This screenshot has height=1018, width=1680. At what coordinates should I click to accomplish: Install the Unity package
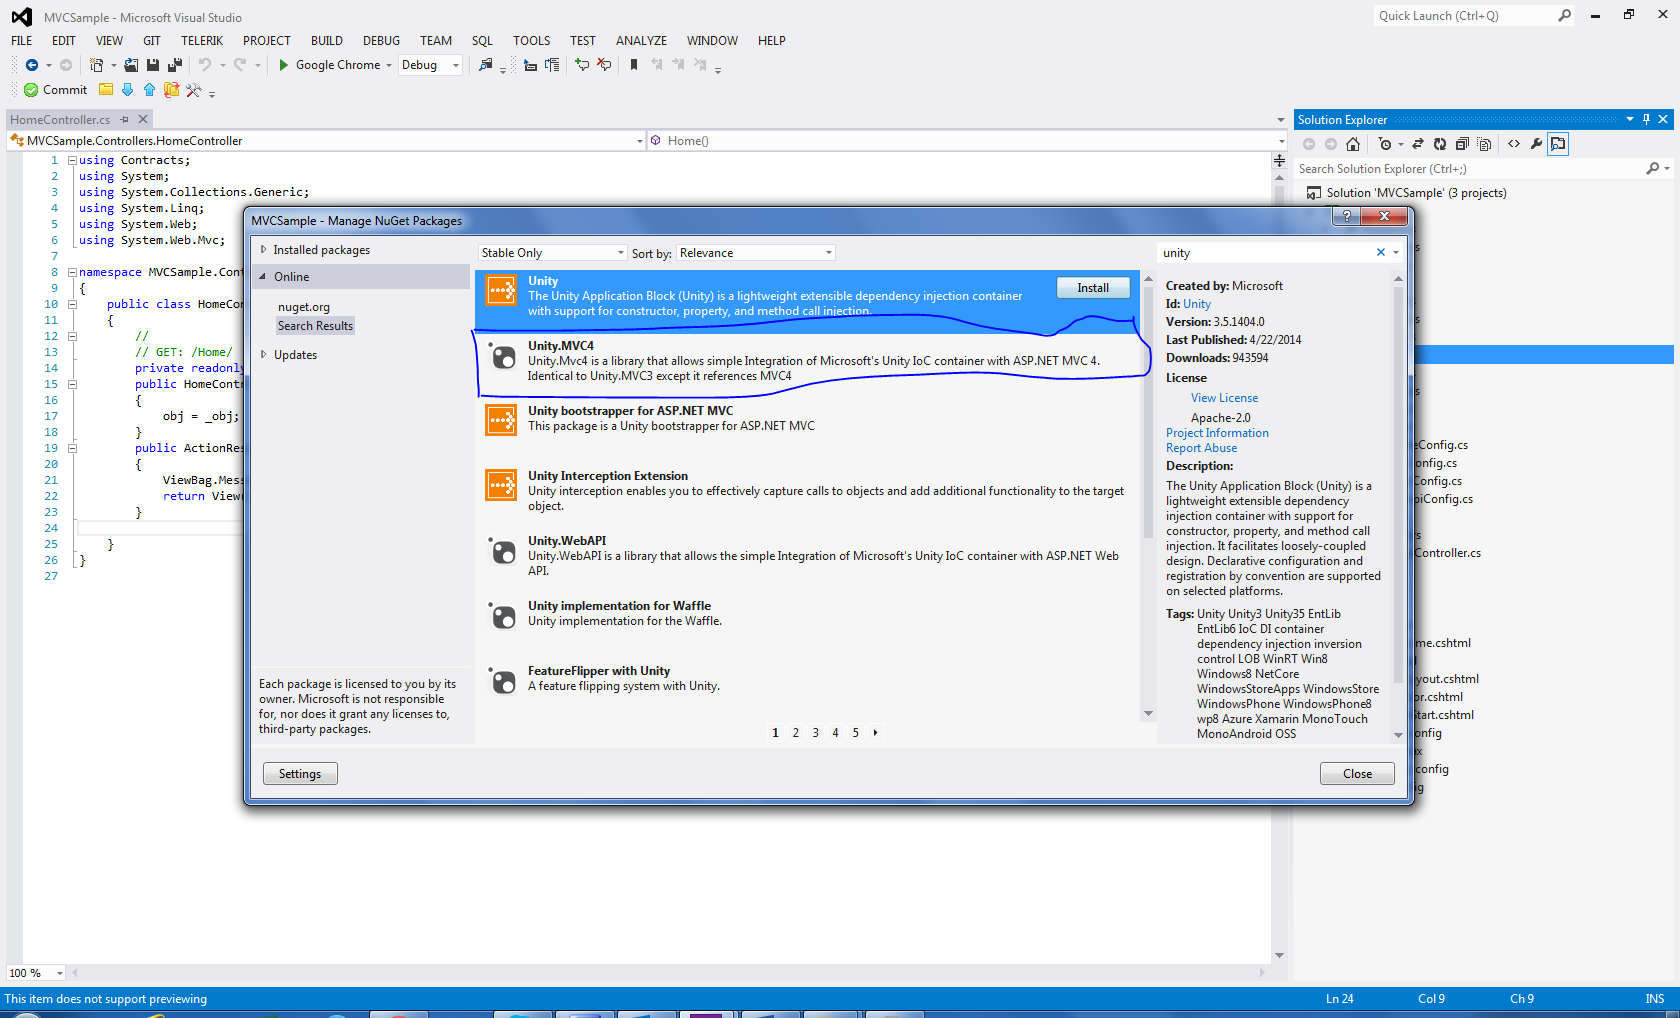[x=1093, y=288]
